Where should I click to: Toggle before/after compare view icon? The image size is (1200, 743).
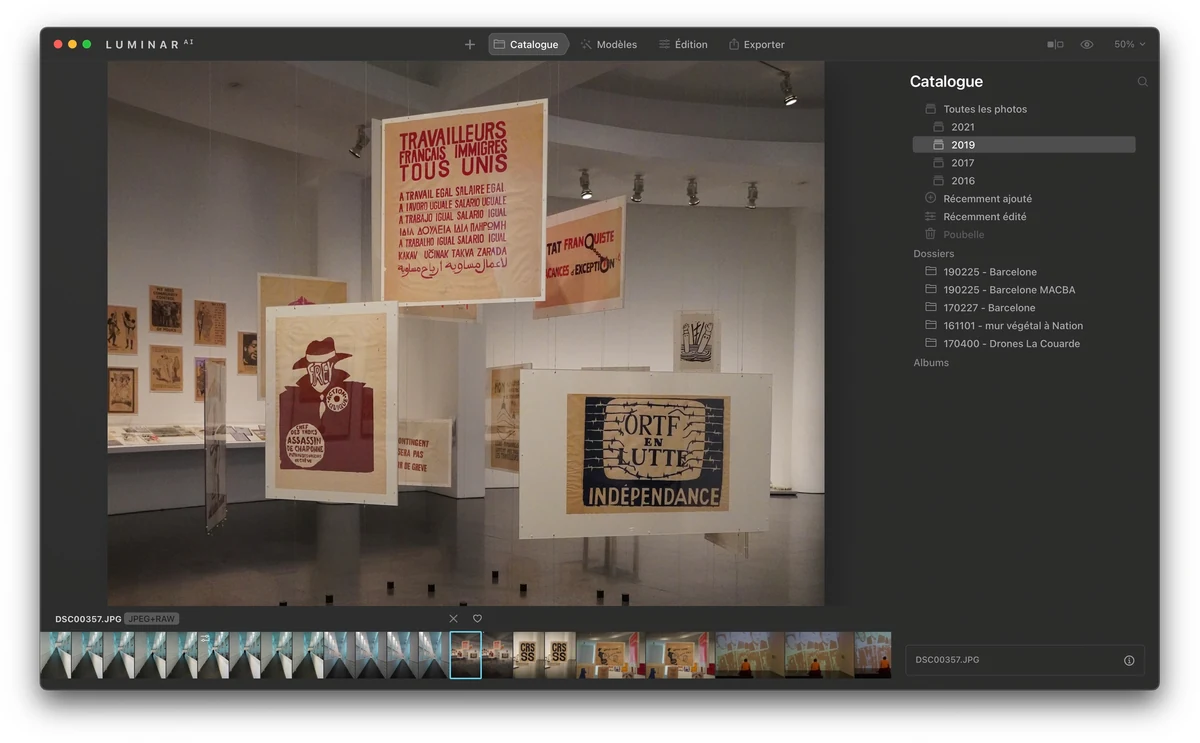1055,44
